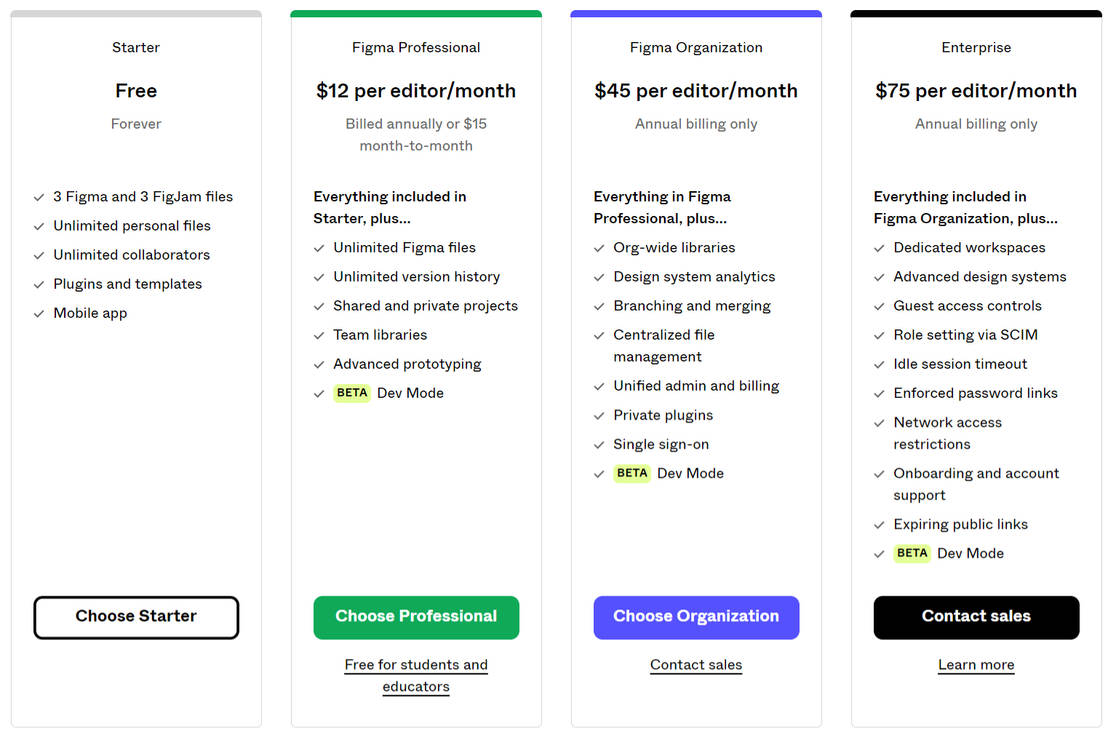Screen dimensions: 1108x736
Task: Click the checkmark next to Plugins and templates
Action: pyautogui.click(x=39, y=284)
